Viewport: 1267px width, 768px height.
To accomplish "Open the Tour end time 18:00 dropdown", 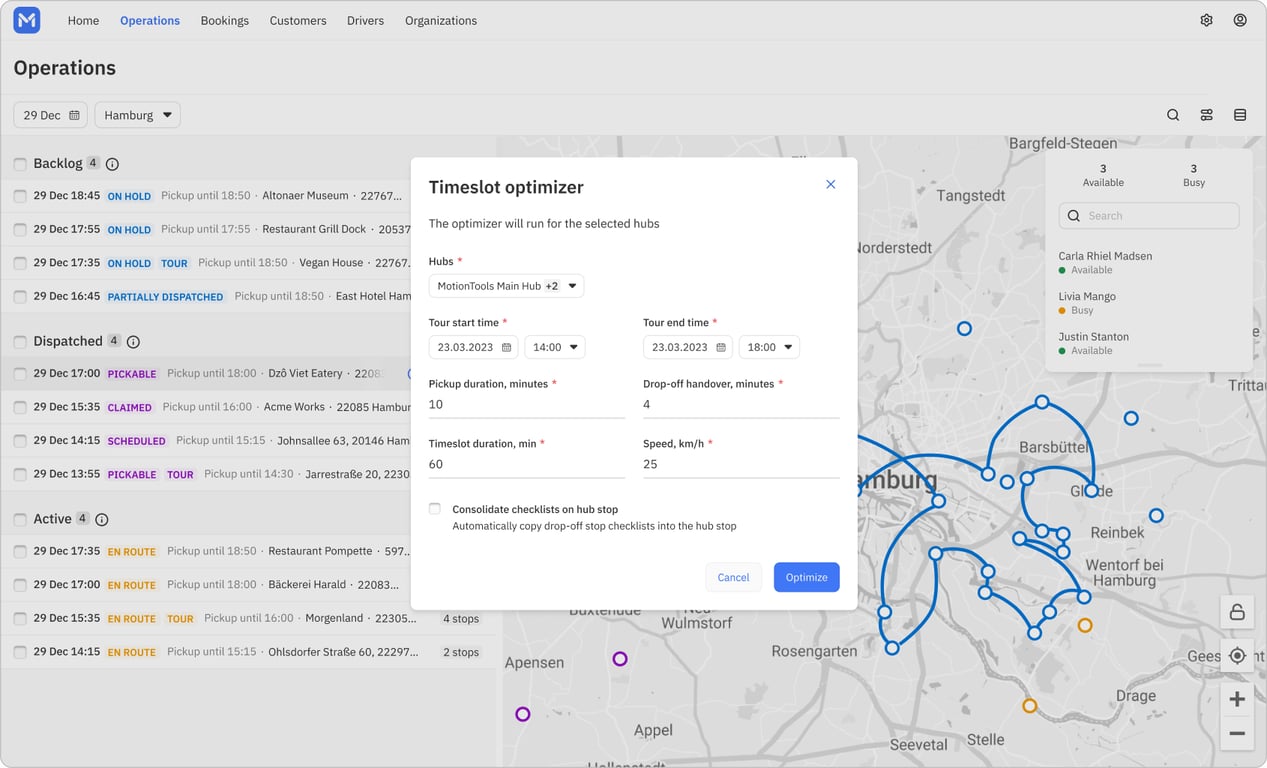I will point(769,348).
